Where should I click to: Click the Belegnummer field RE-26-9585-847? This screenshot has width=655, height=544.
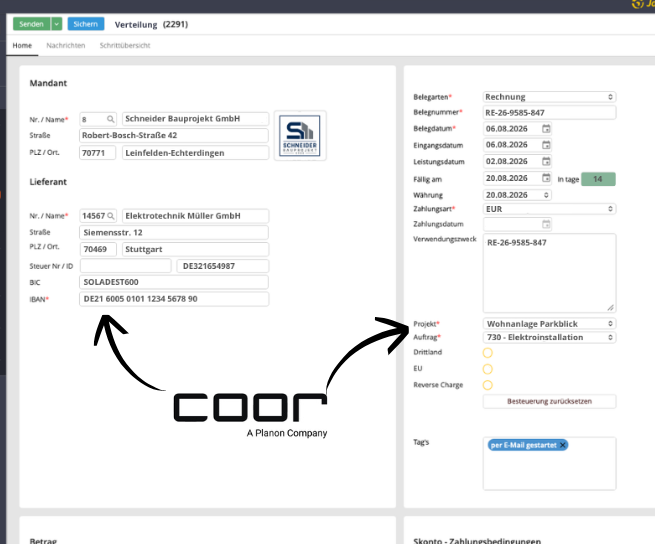pyautogui.click(x=549, y=112)
